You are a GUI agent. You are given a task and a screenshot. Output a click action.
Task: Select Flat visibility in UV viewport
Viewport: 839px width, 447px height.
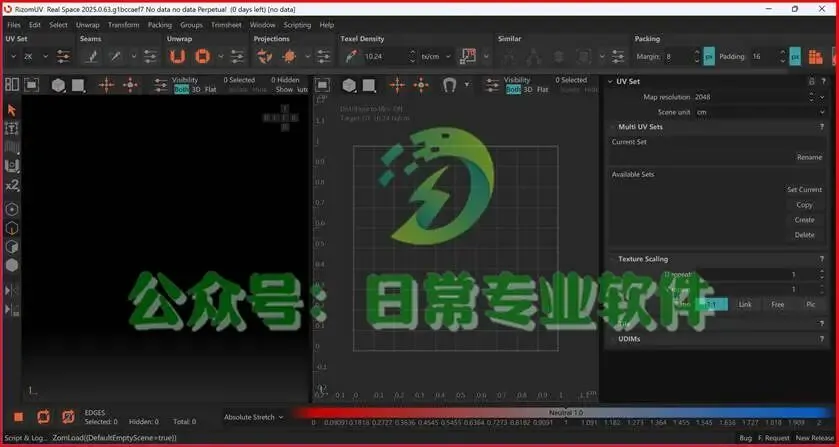point(543,89)
